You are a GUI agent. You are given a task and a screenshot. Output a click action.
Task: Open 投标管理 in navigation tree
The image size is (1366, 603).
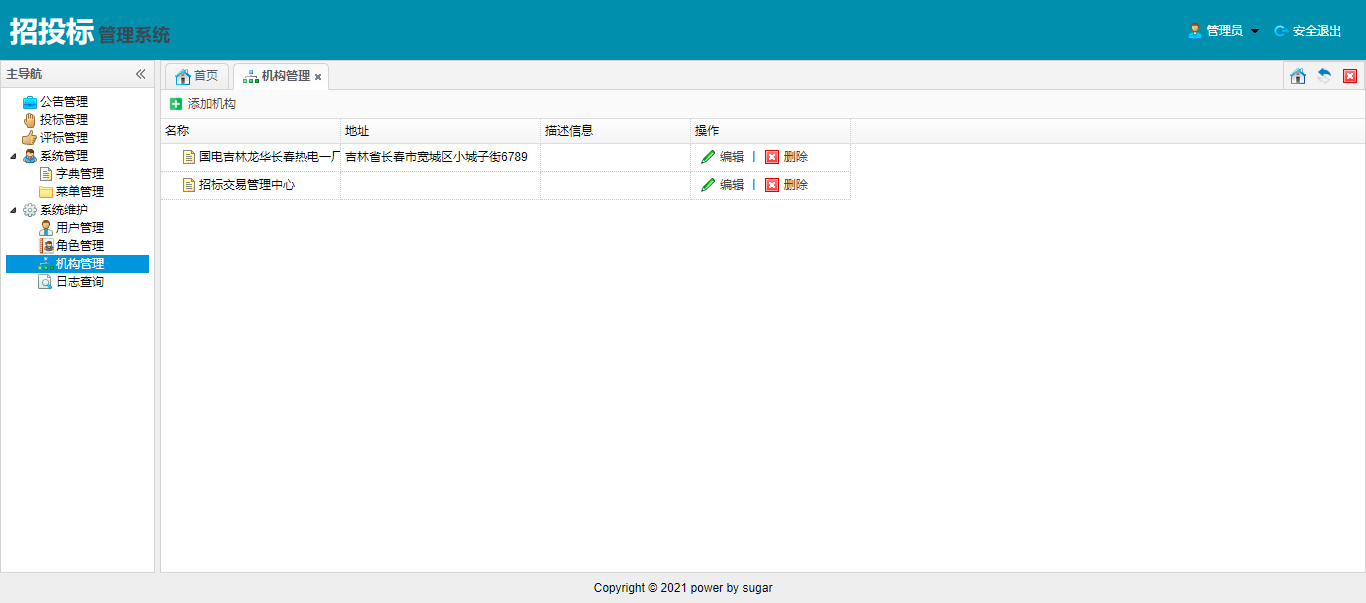click(64, 120)
